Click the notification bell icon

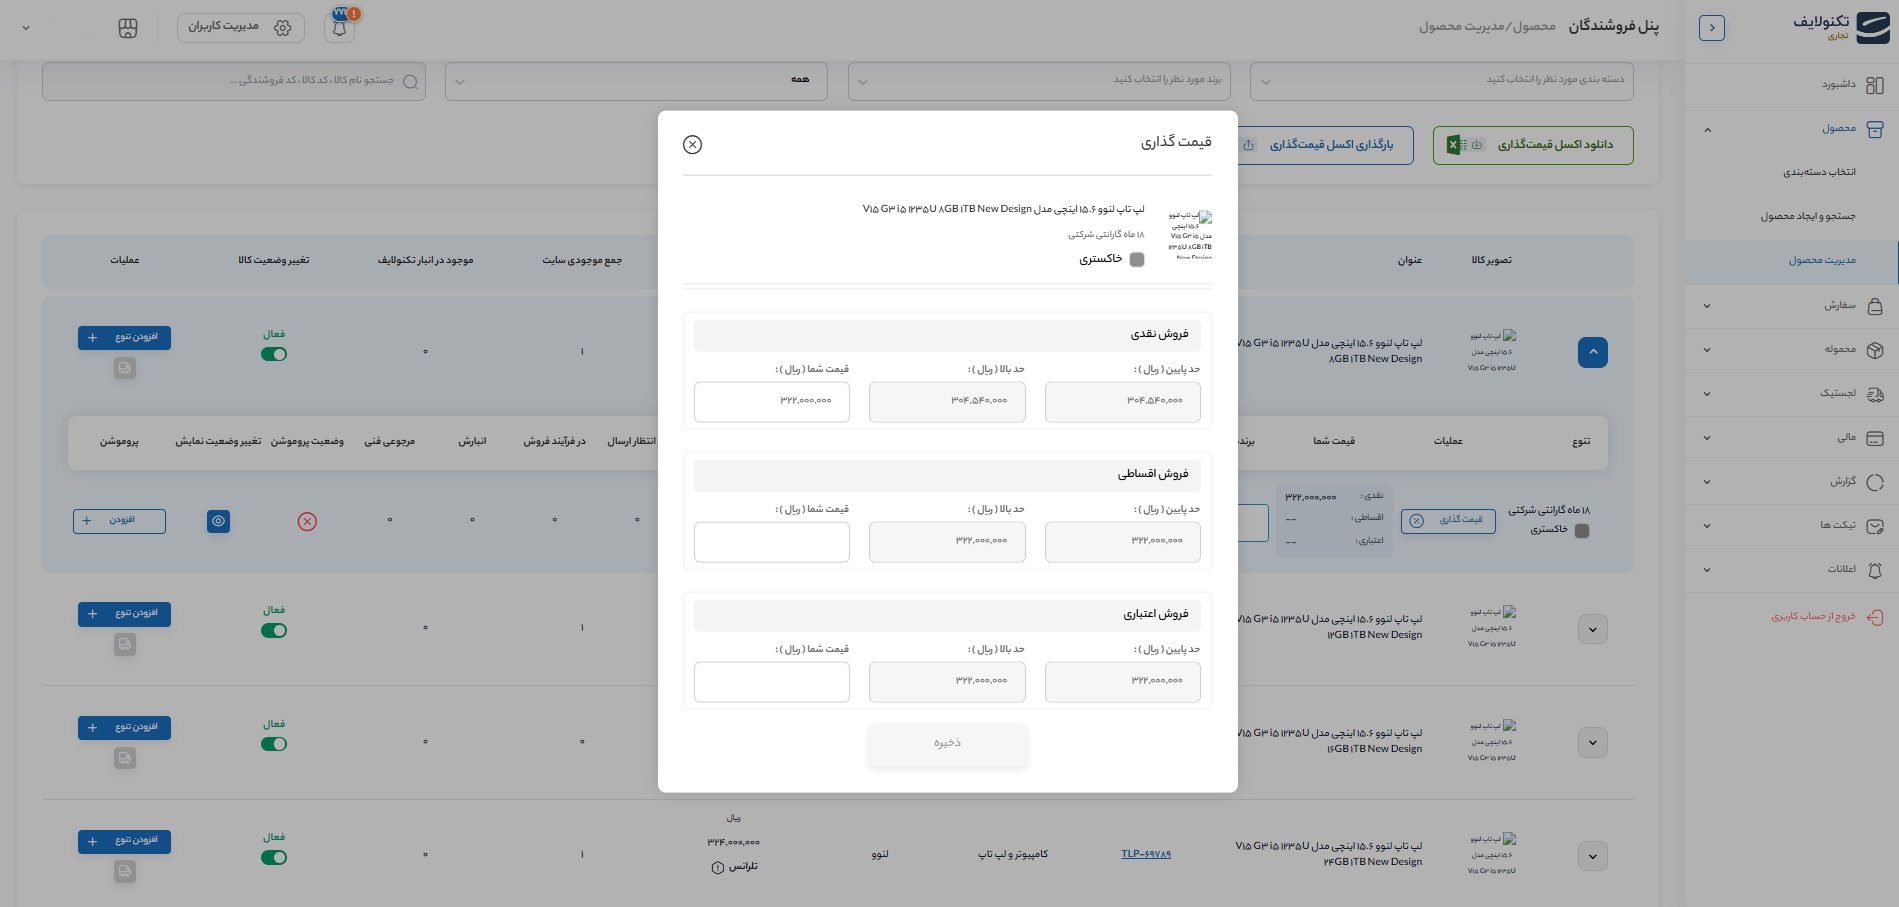coord(340,28)
